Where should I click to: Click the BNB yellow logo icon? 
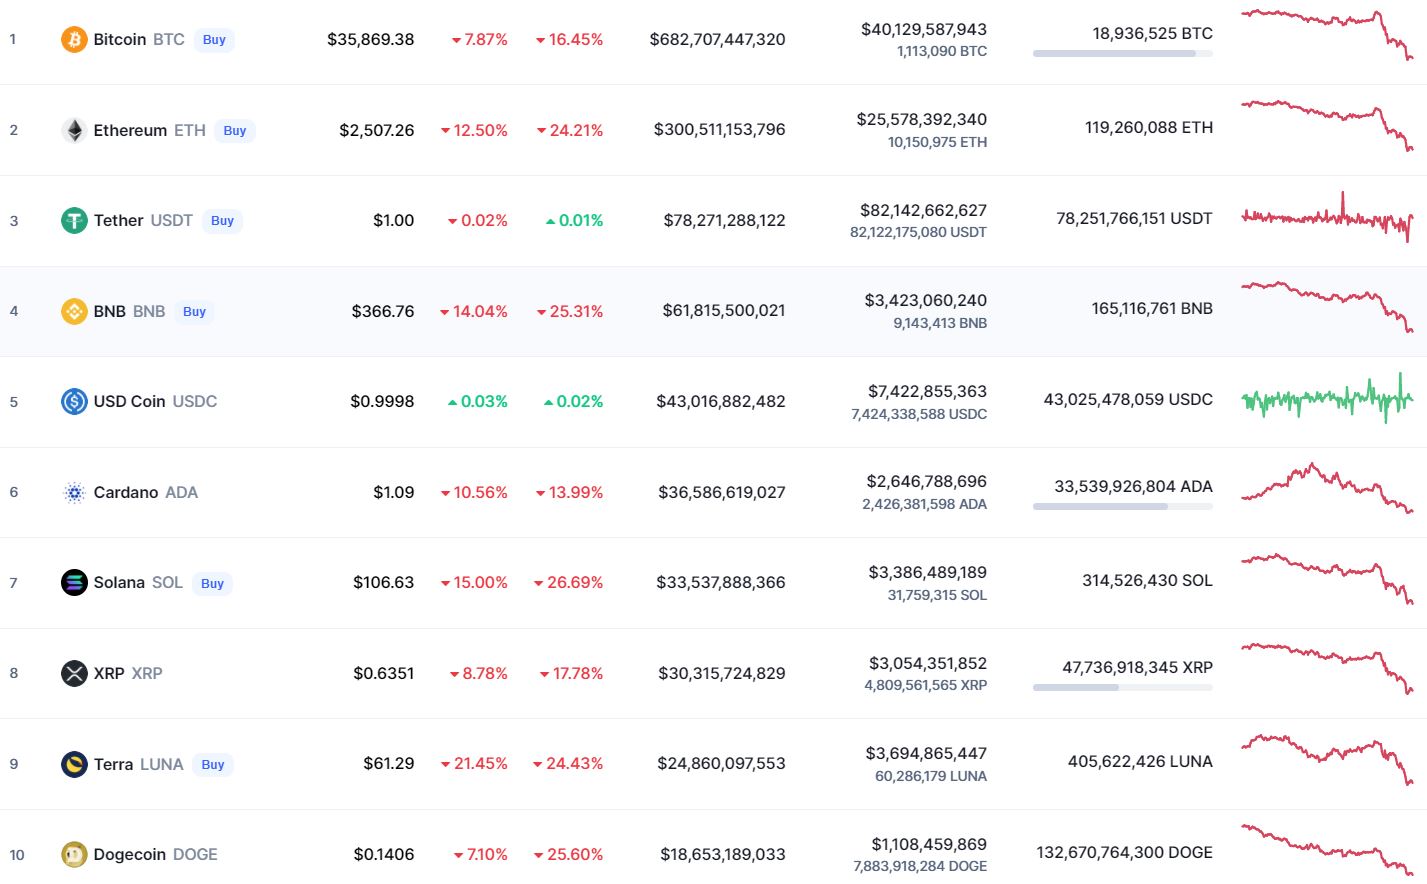click(74, 311)
